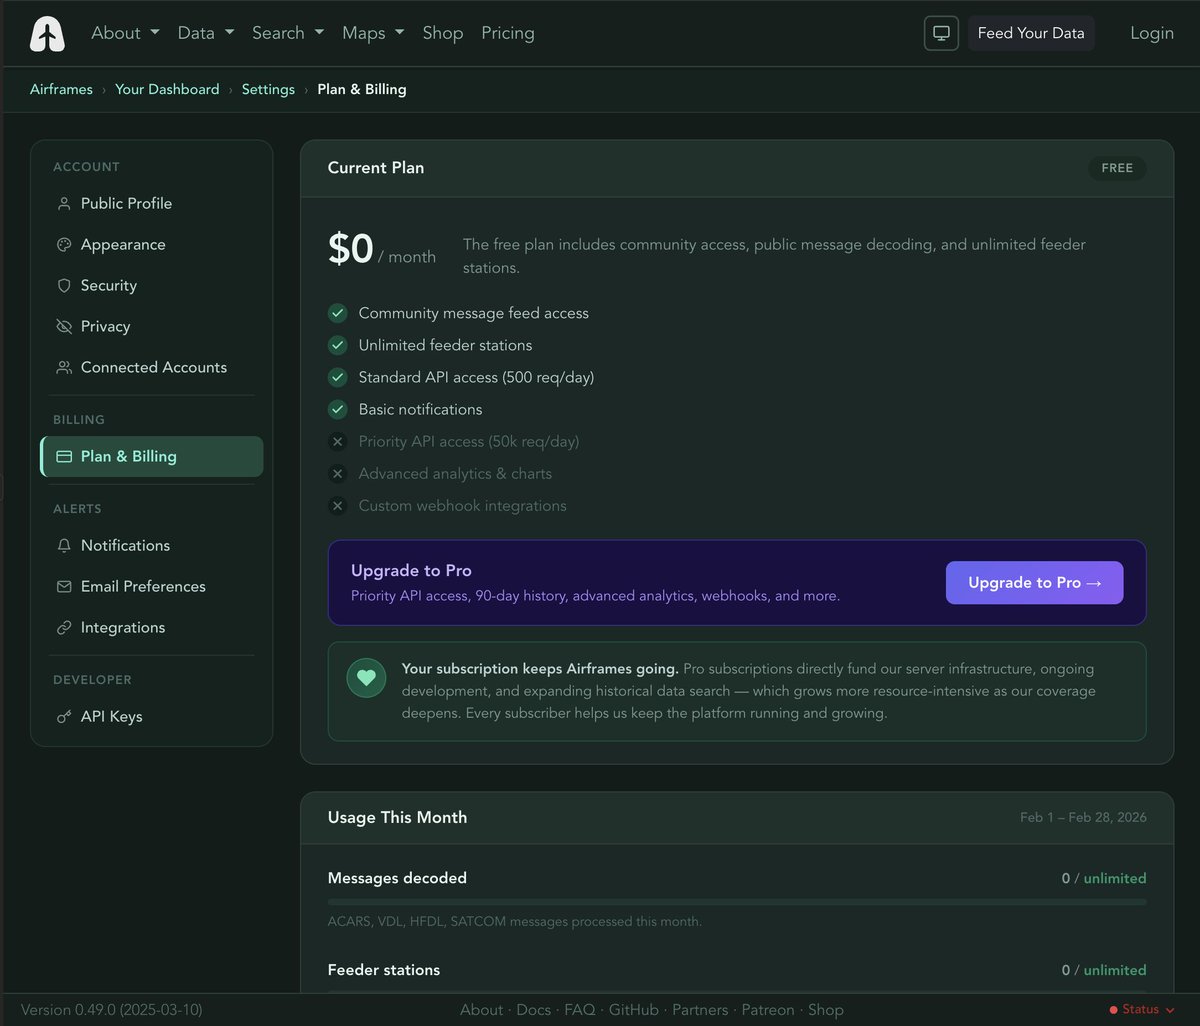
Task: Open Security settings in the sidebar
Action: coord(152,286)
